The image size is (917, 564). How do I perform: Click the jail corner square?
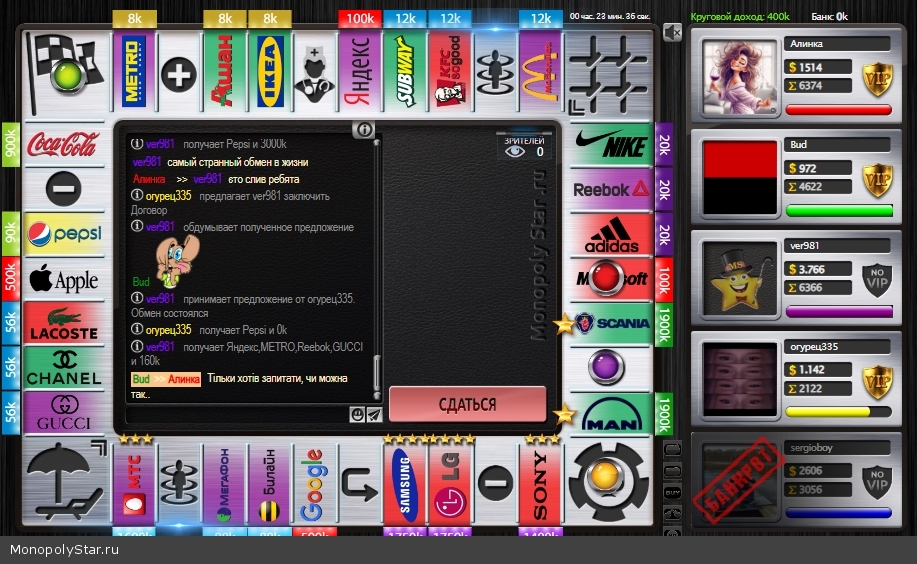[609, 74]
